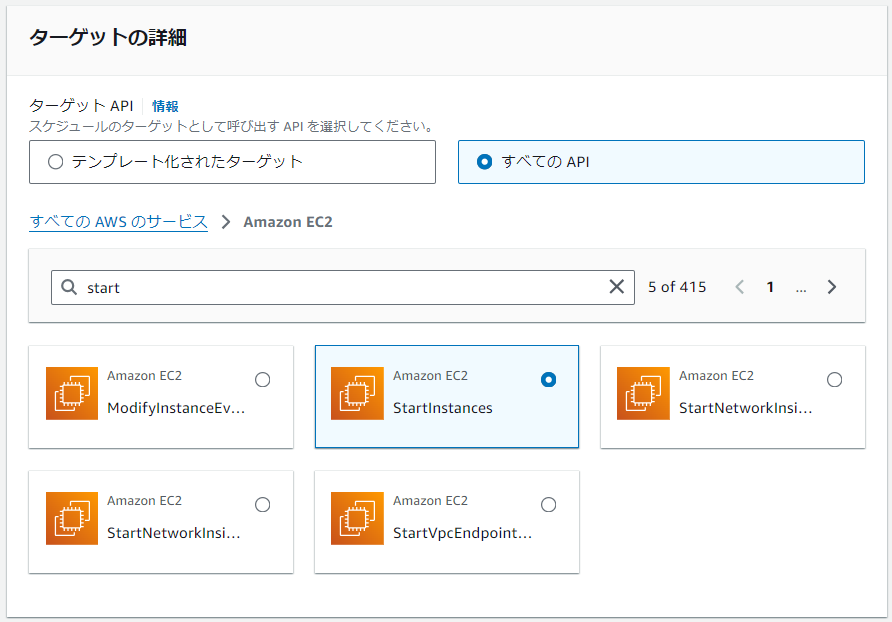The image size is (892, 622).
Task: Select radio on StartNetworkInsi... card right of StartInstances
Action: point(835,380)
